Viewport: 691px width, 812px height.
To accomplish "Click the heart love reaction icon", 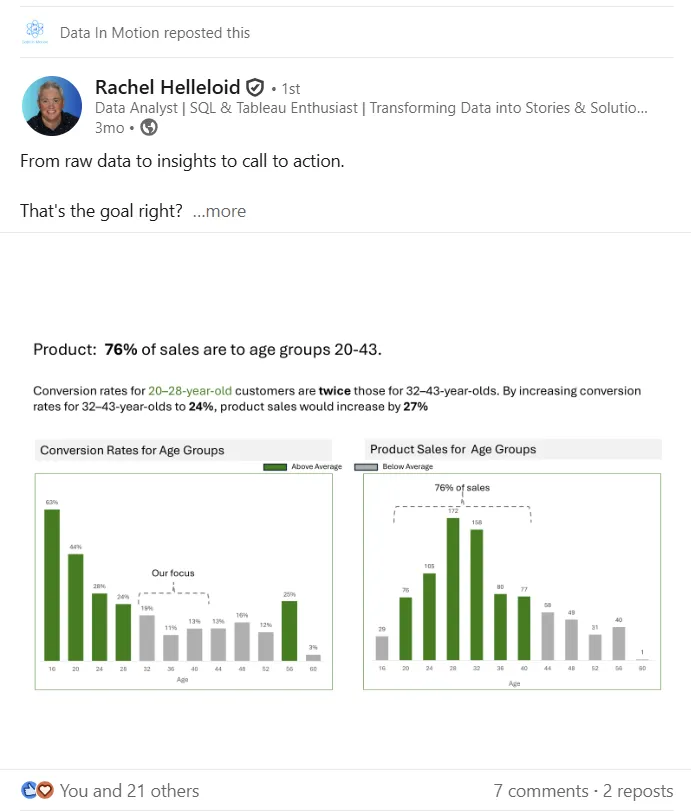I will [46, 790].
